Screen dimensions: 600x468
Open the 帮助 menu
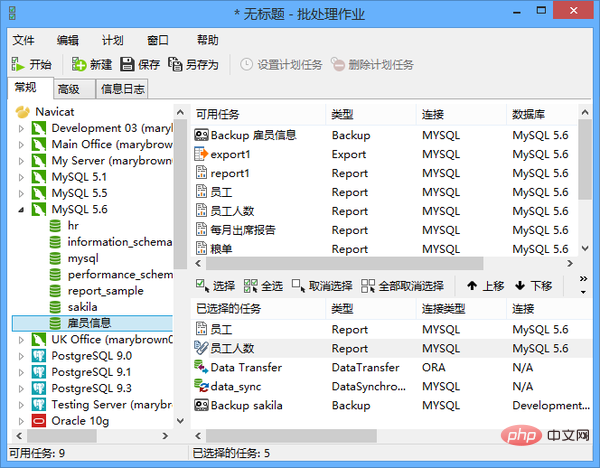click(x=207, y=40)
